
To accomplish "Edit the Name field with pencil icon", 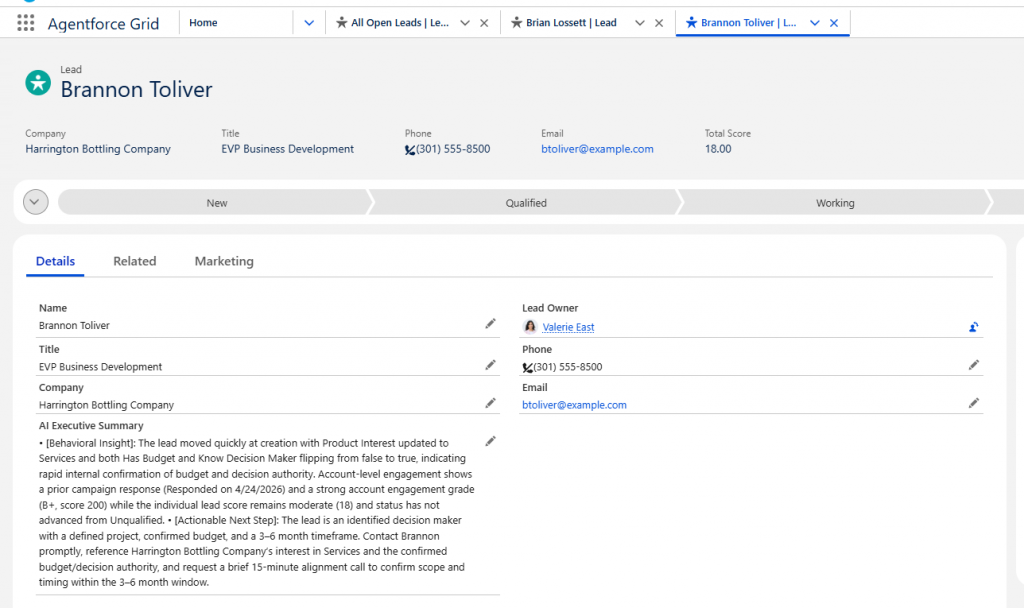I will coord(490,324).
